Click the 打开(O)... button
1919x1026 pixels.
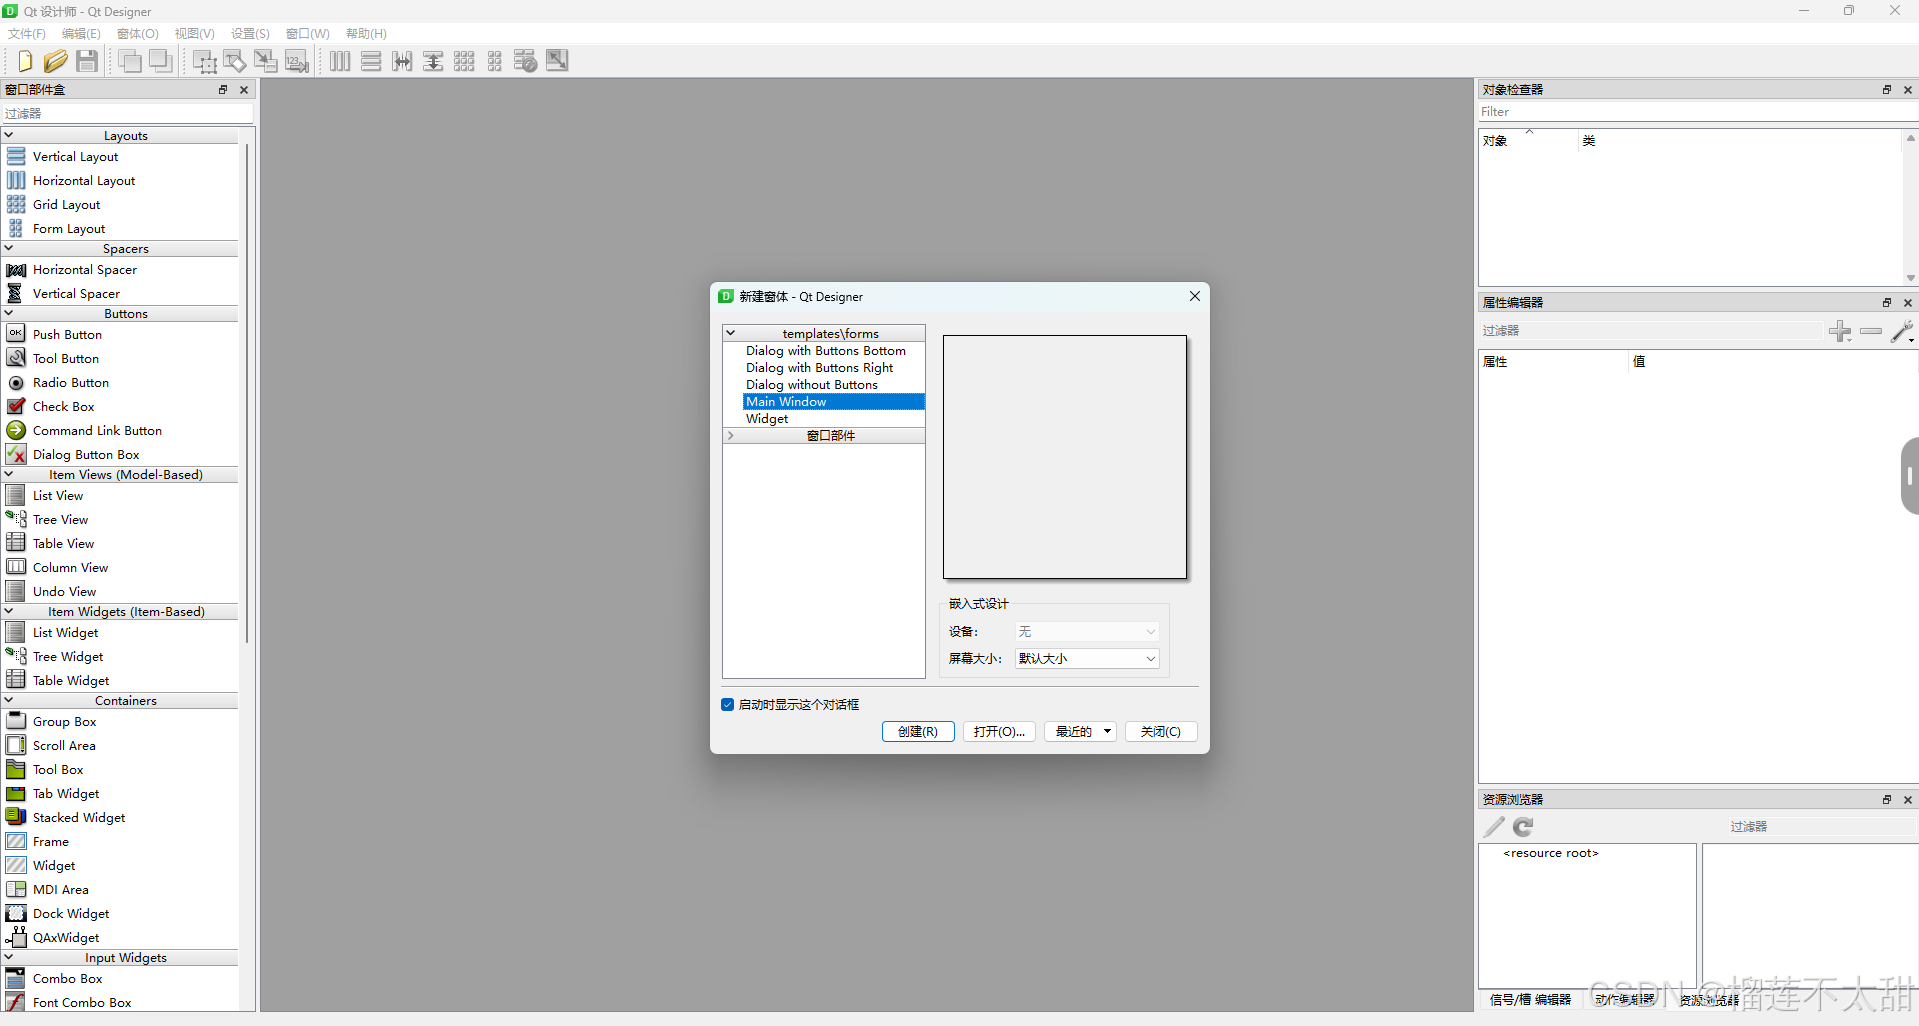pos(999,732)
